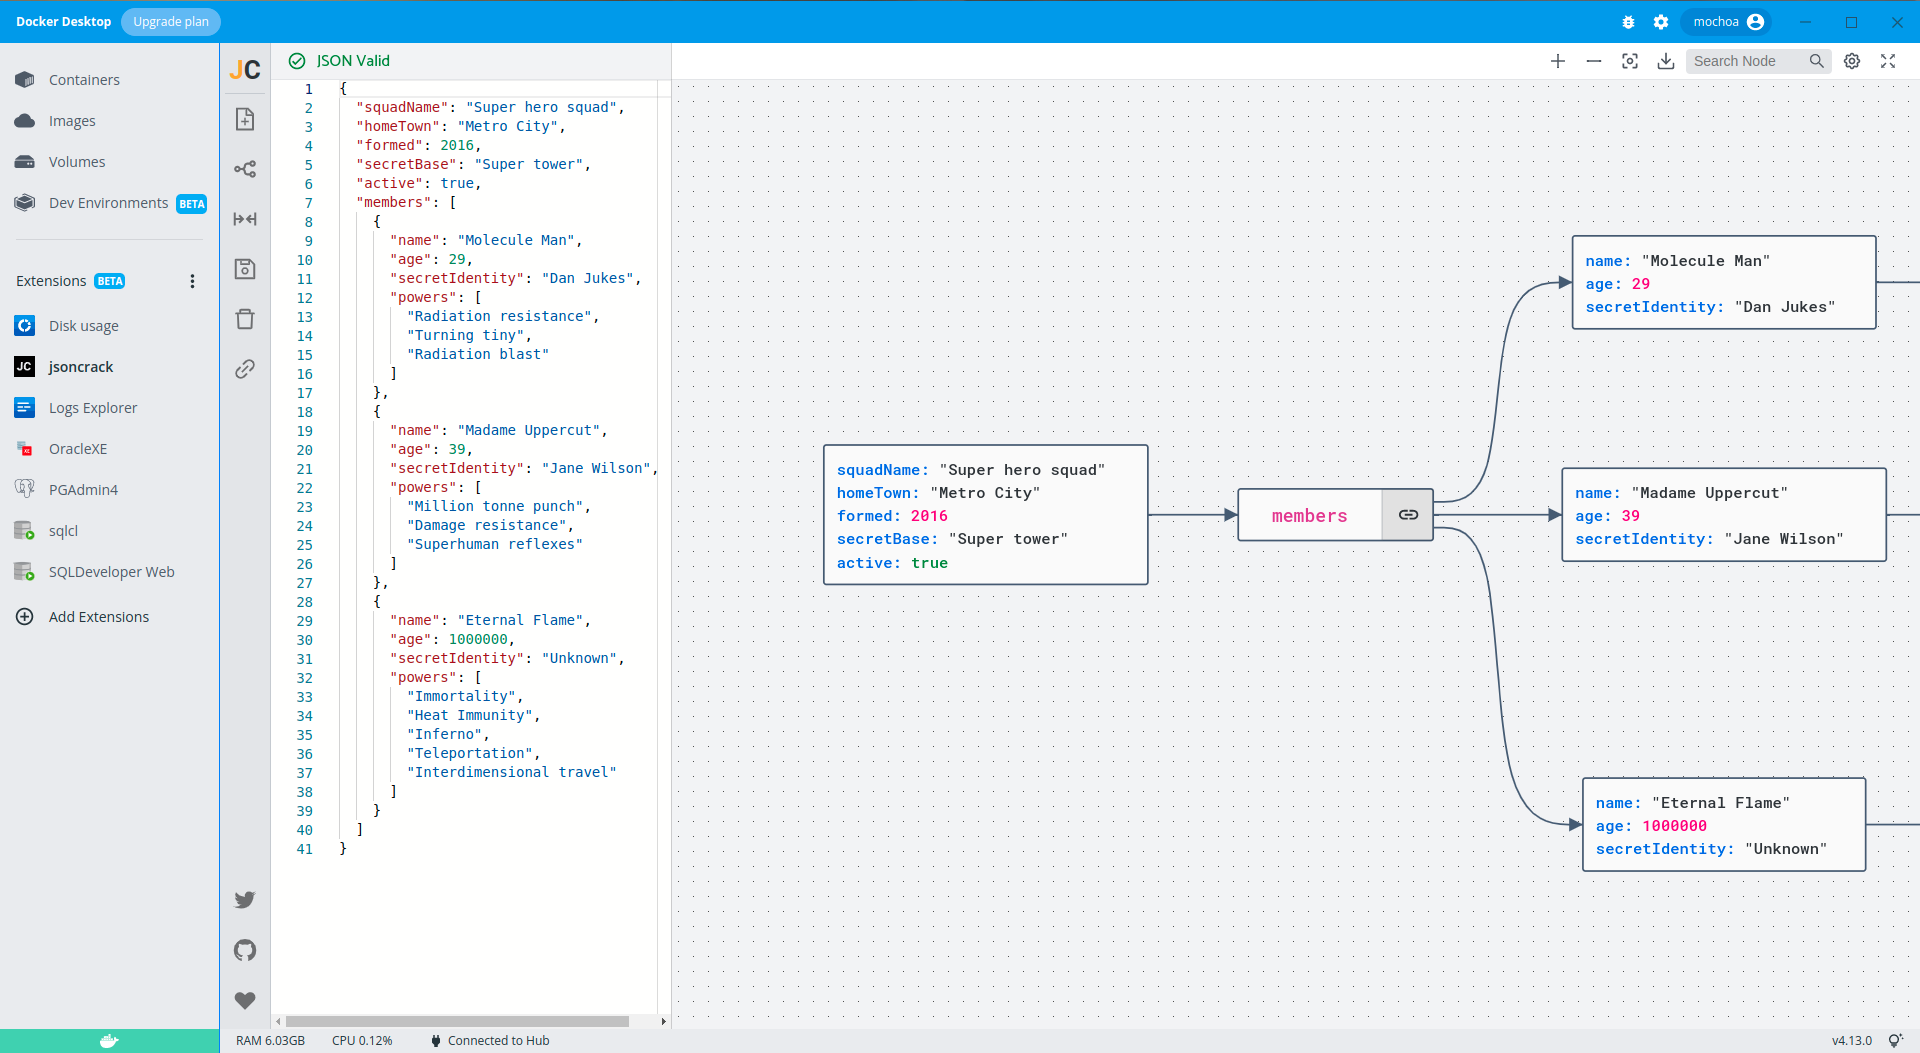Click version "v4.13.0" text
Image resolution: width=1920 pixels, height=1053 pixels.
1852,1041
